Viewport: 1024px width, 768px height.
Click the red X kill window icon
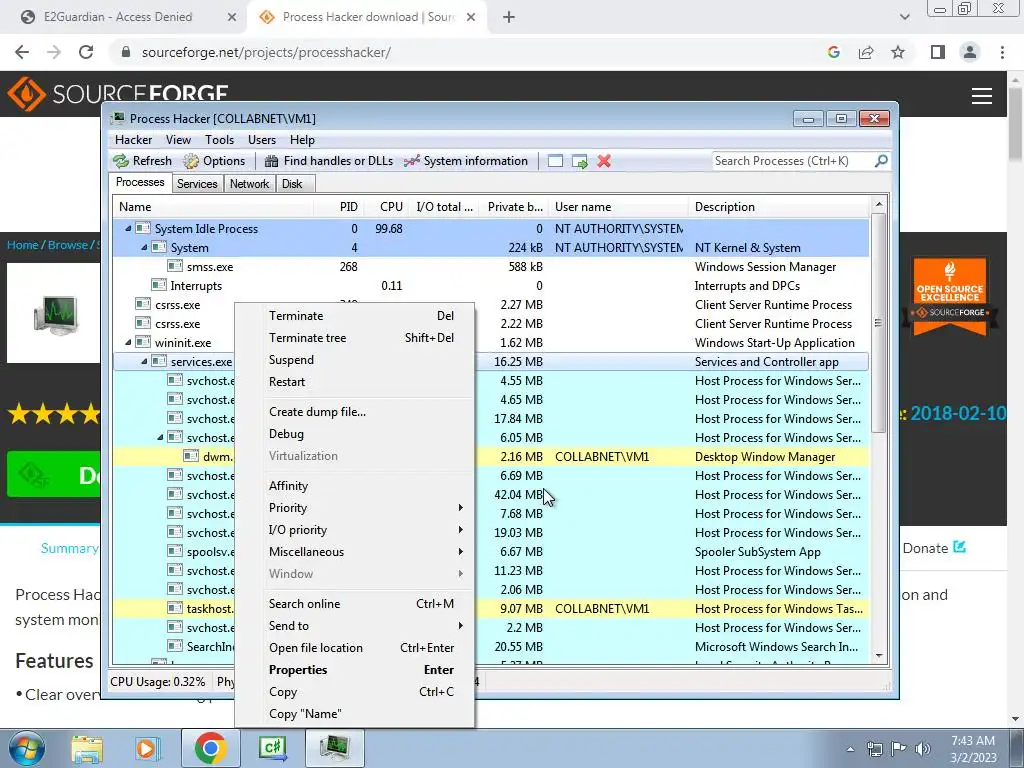(x=604, y=161)
